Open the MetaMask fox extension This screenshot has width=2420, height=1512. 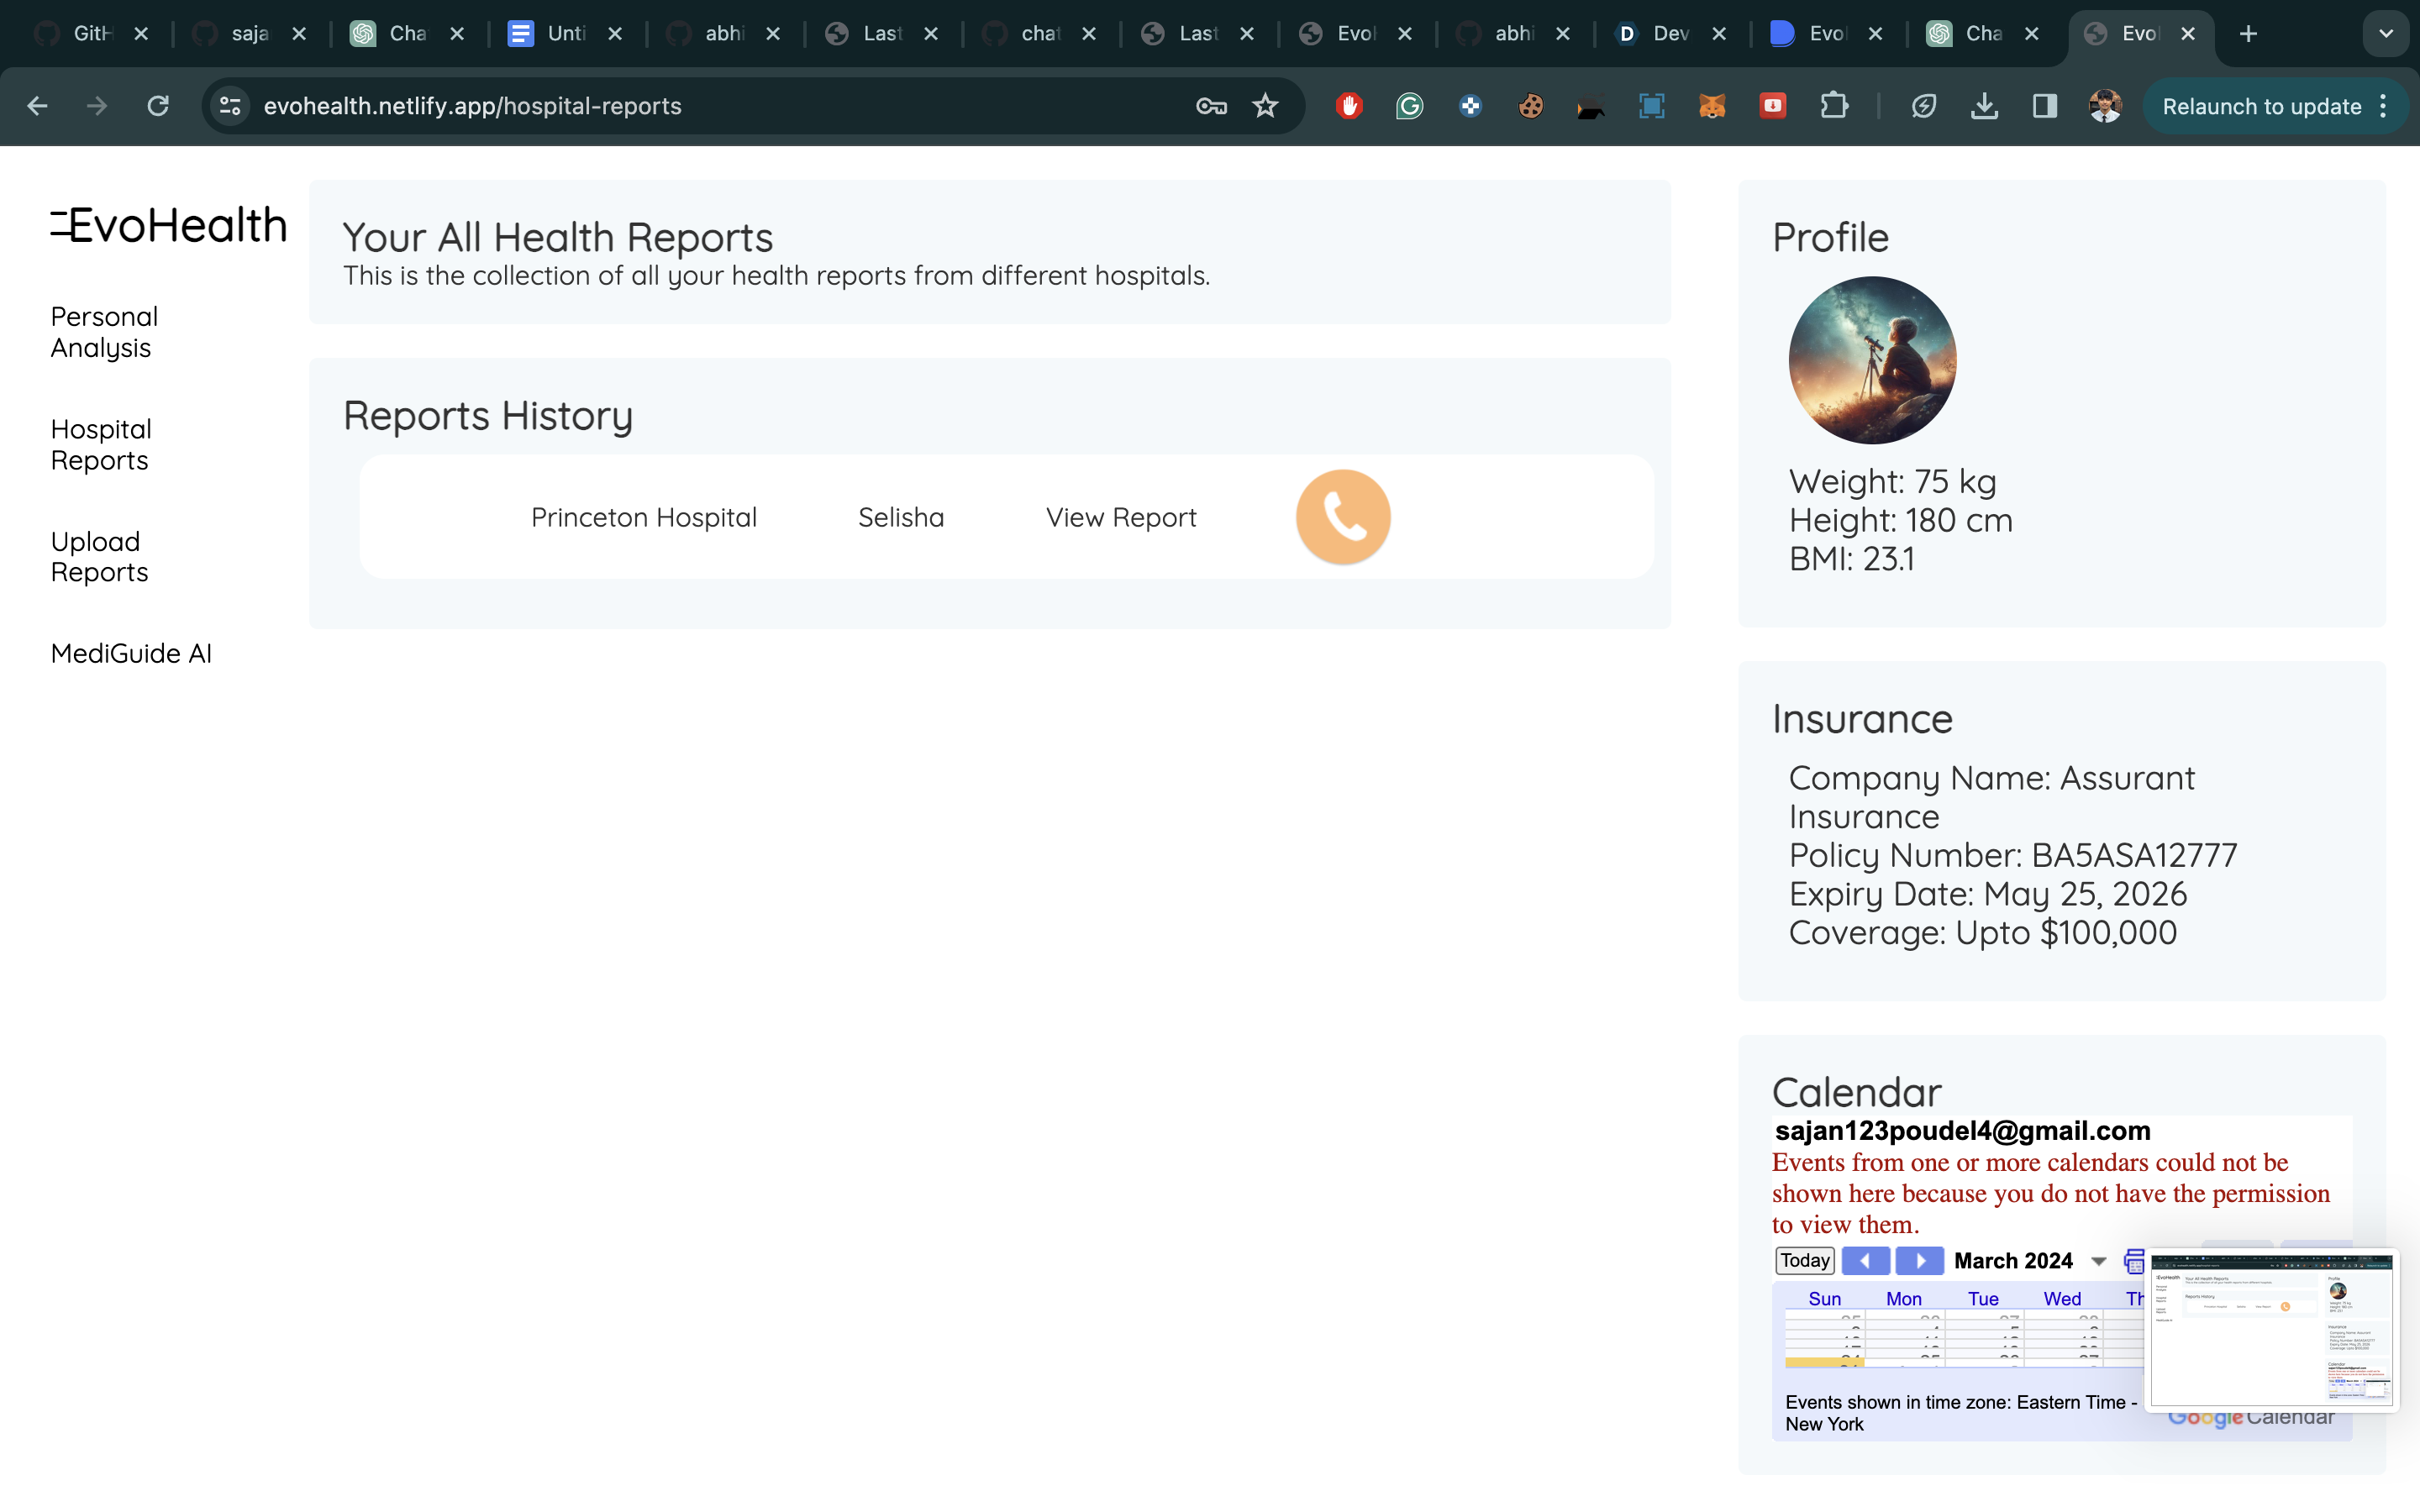click(1712, 106)
